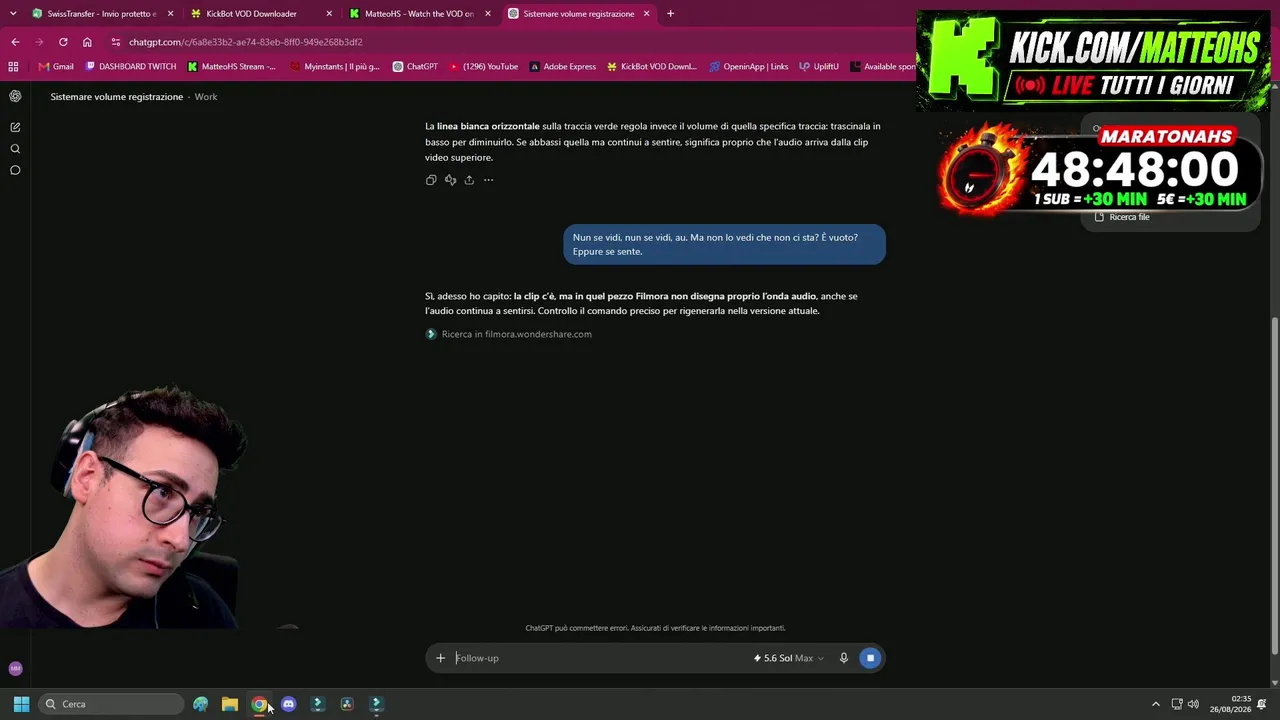Go to the browser home page
The width and height of the screenshot is (1280, 720).
[x=87, y=42]
